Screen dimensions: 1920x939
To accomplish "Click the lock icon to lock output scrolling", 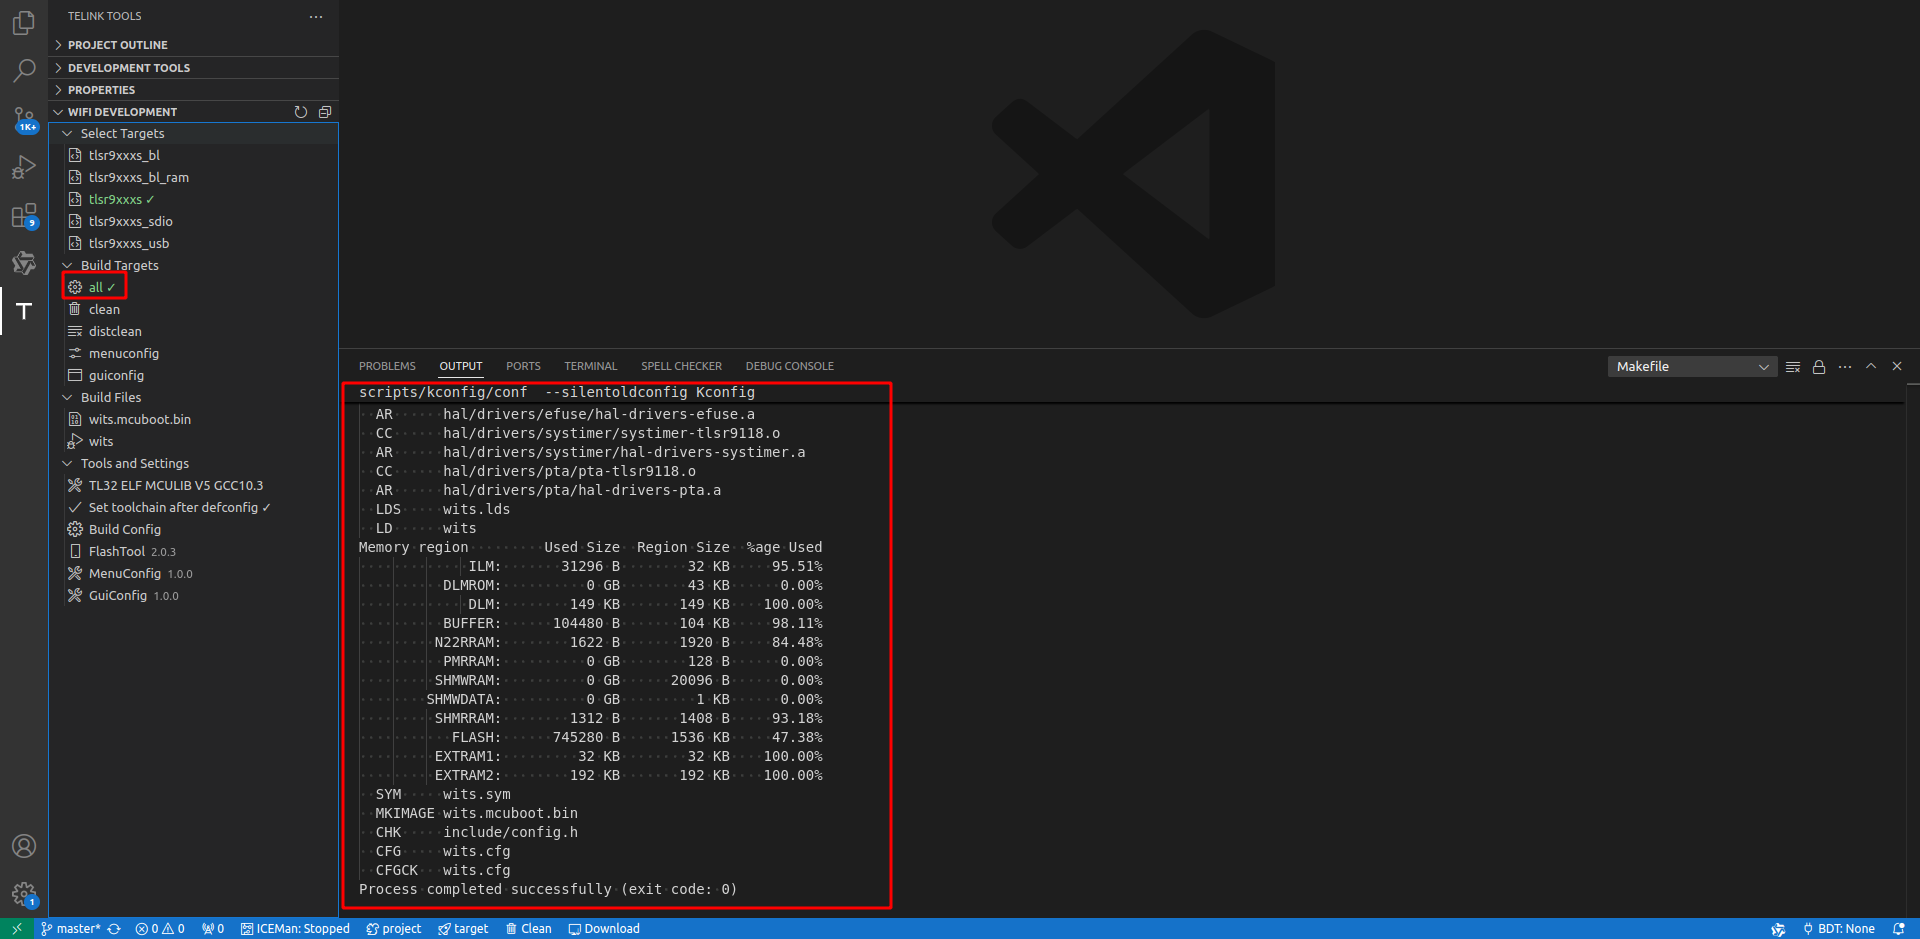I will tap(1819, 367).
